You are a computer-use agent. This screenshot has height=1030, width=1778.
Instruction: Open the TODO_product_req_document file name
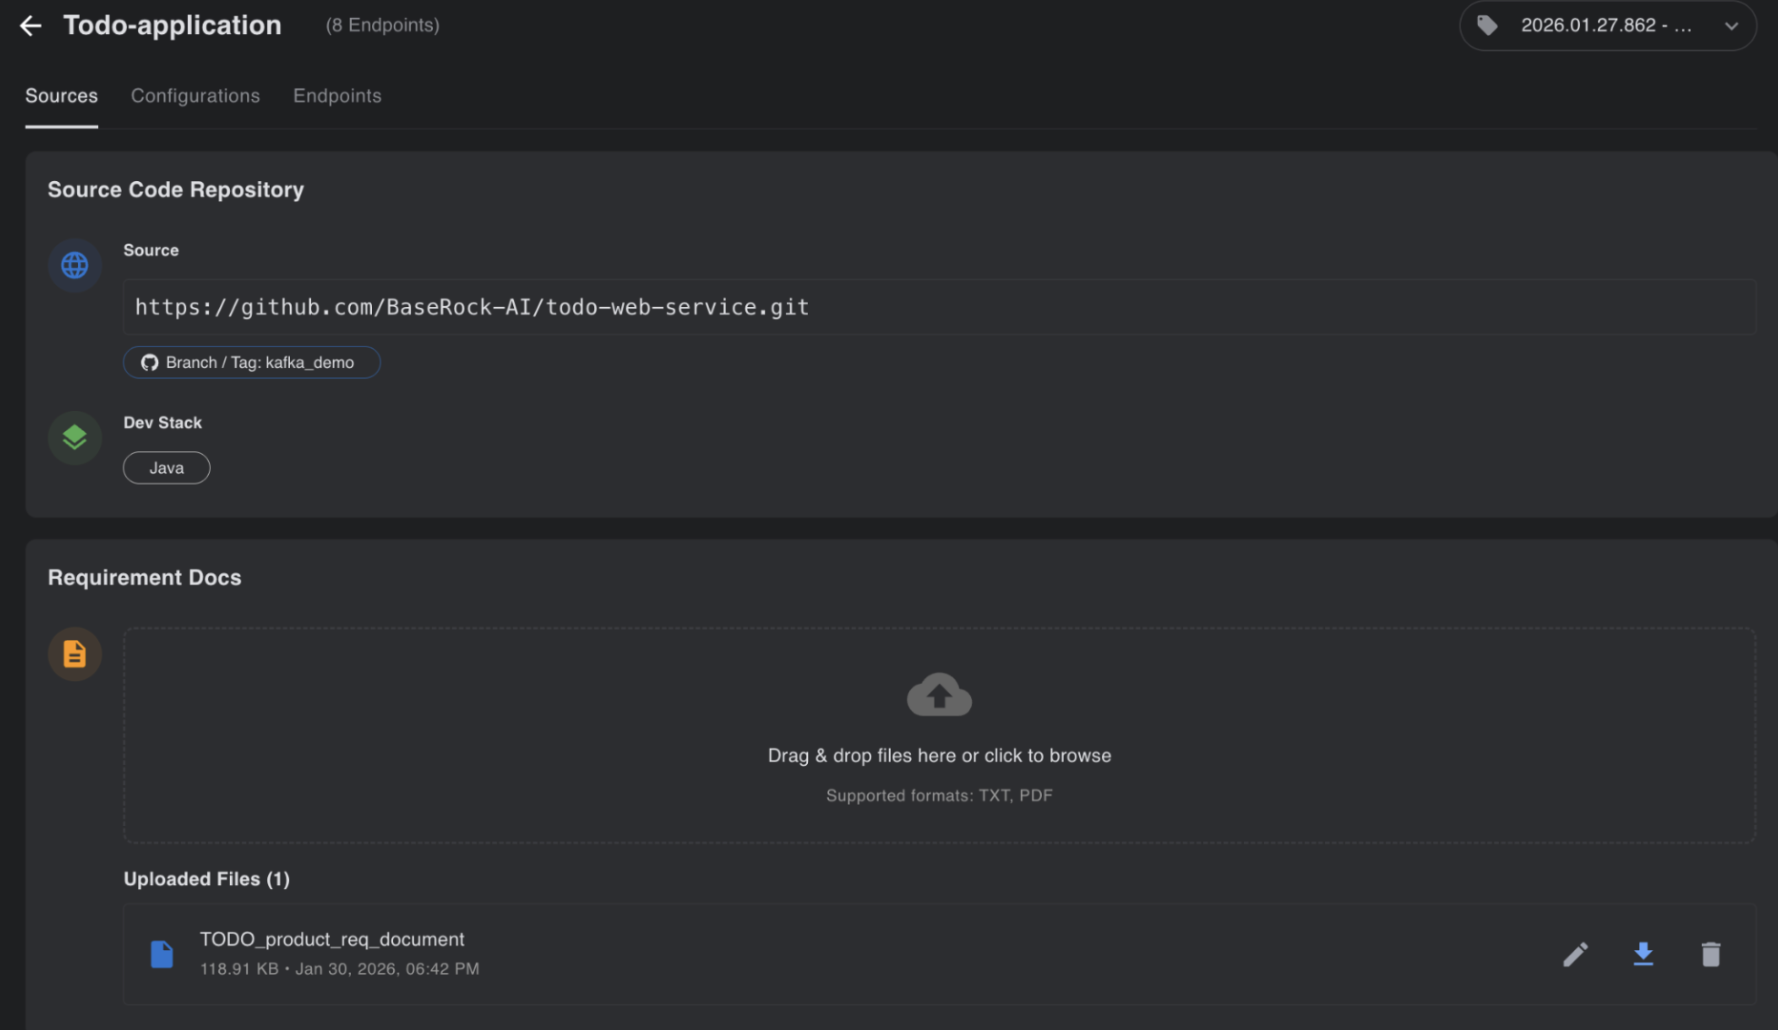click(x=332, y=939)
